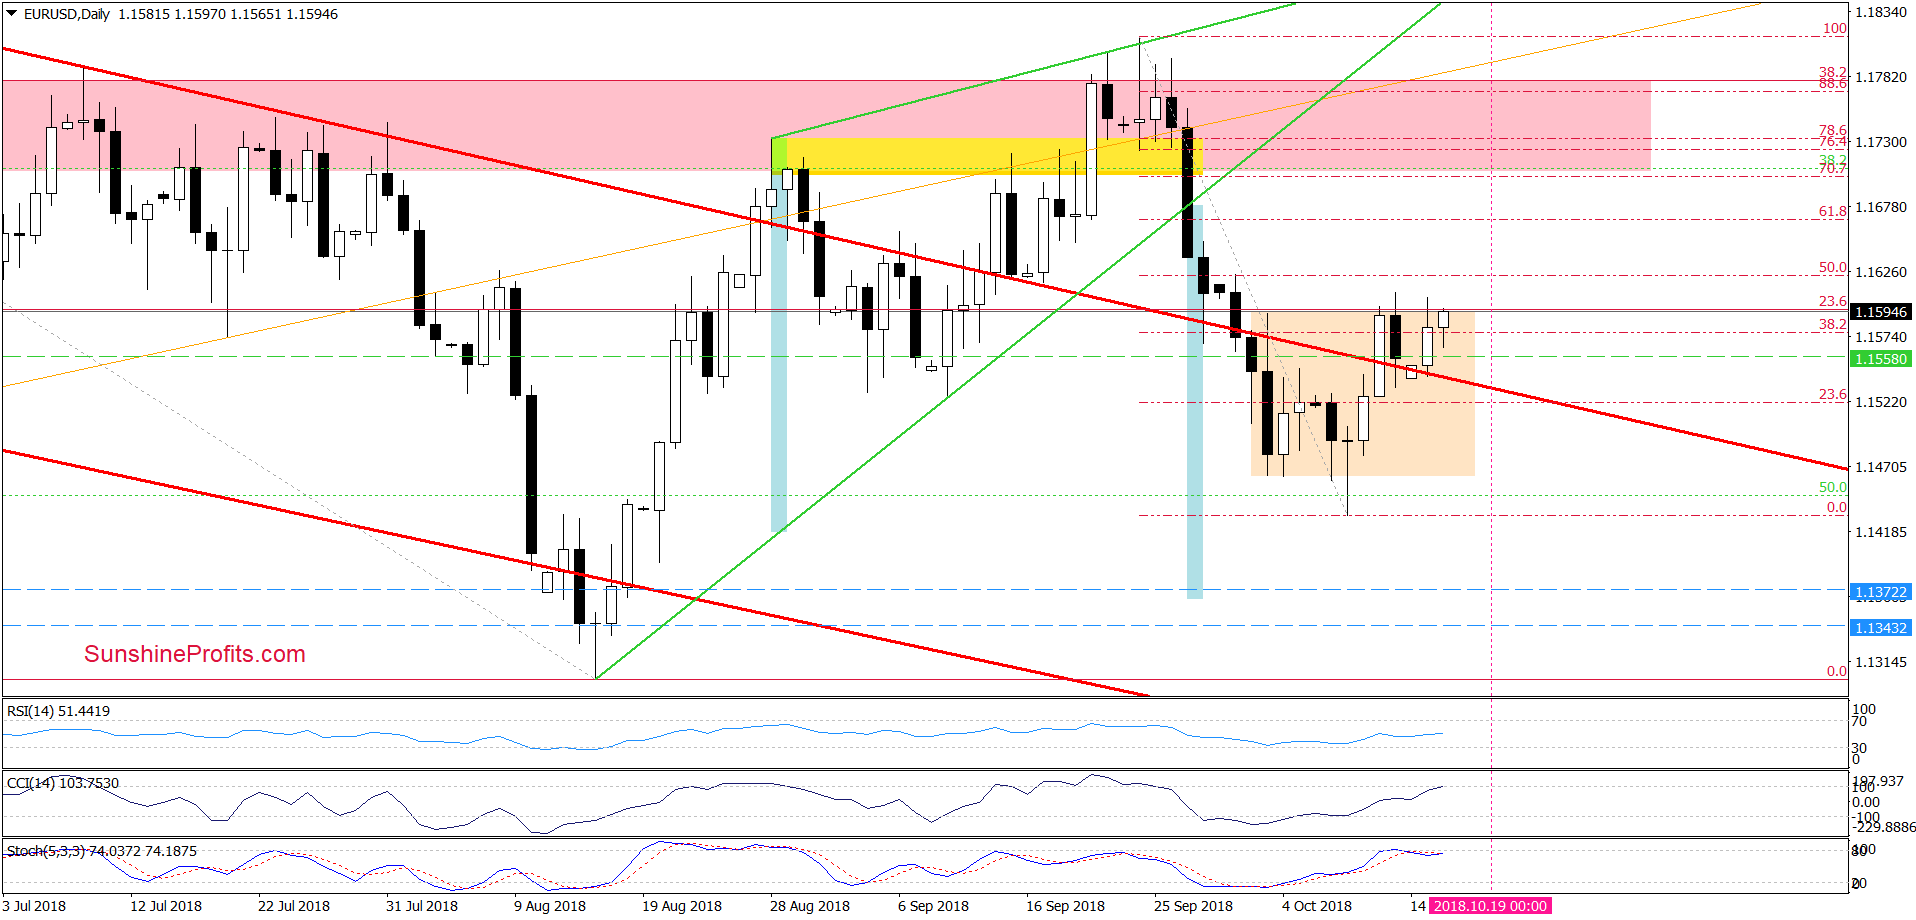This screenshot has width=1916, height=920.
Task: Click the 3 Jul 2018 date label
Action: (34, 906)
